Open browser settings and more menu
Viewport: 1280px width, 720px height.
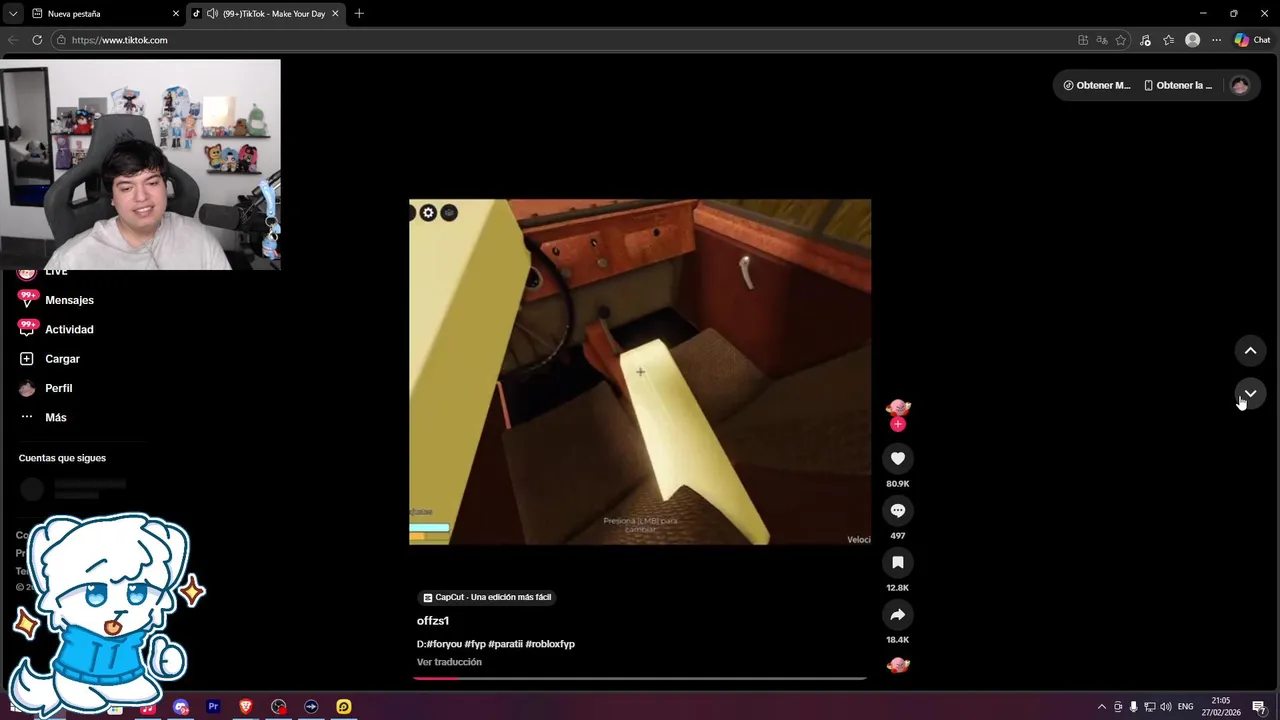click(1216, 40)
